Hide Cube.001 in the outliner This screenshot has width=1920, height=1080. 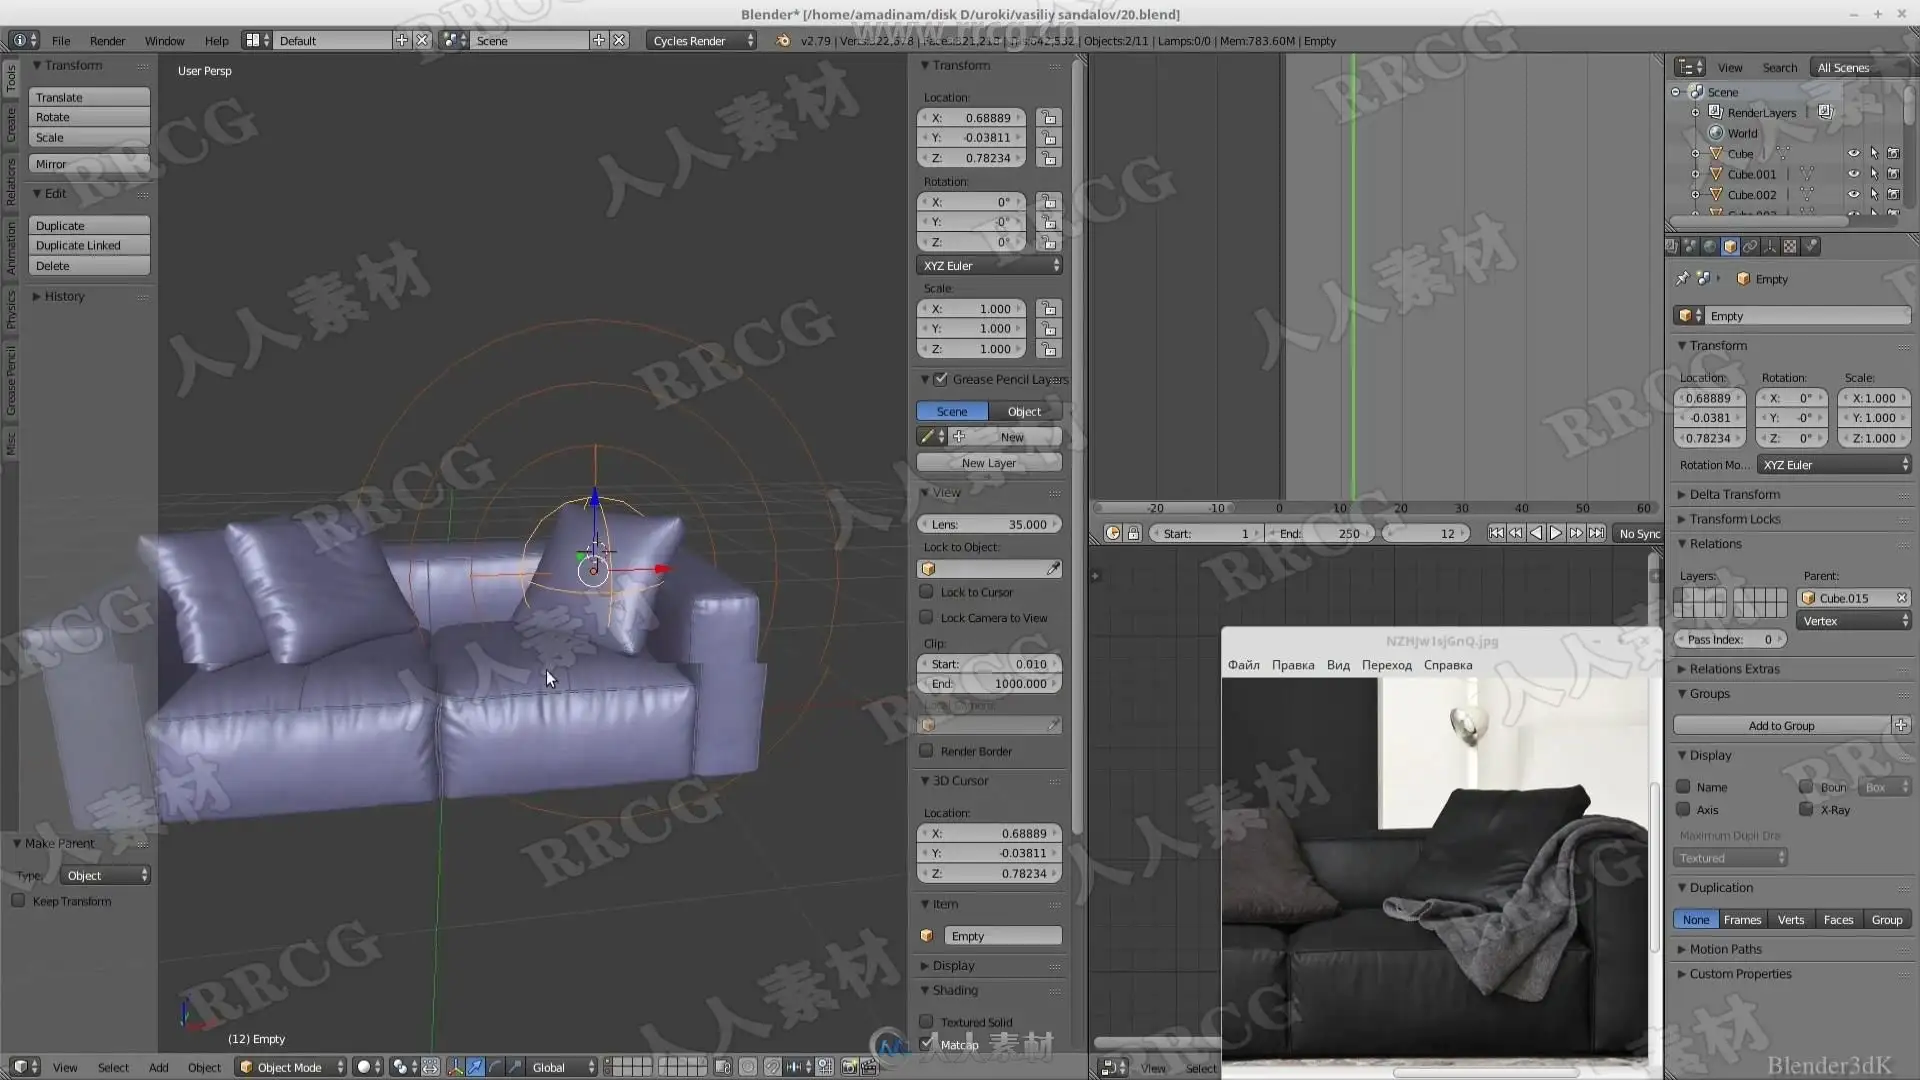[1853, 174]
